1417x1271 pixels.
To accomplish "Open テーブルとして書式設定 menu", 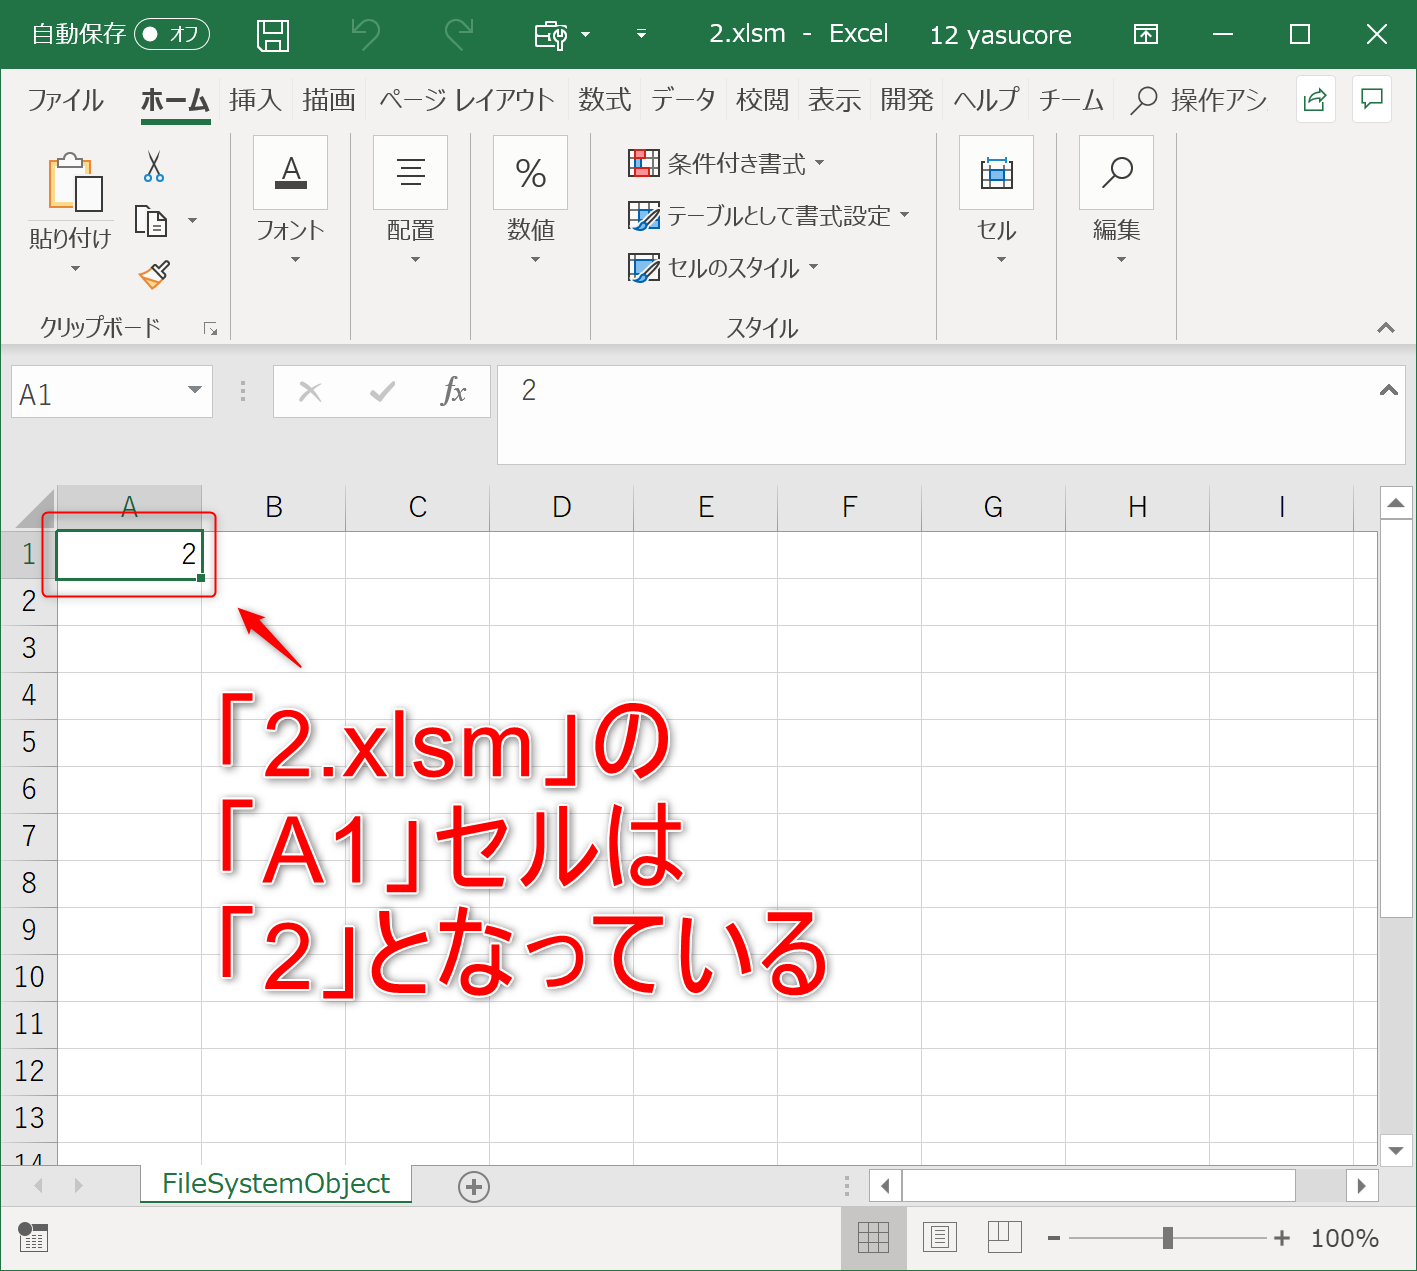I will (769, 215).
